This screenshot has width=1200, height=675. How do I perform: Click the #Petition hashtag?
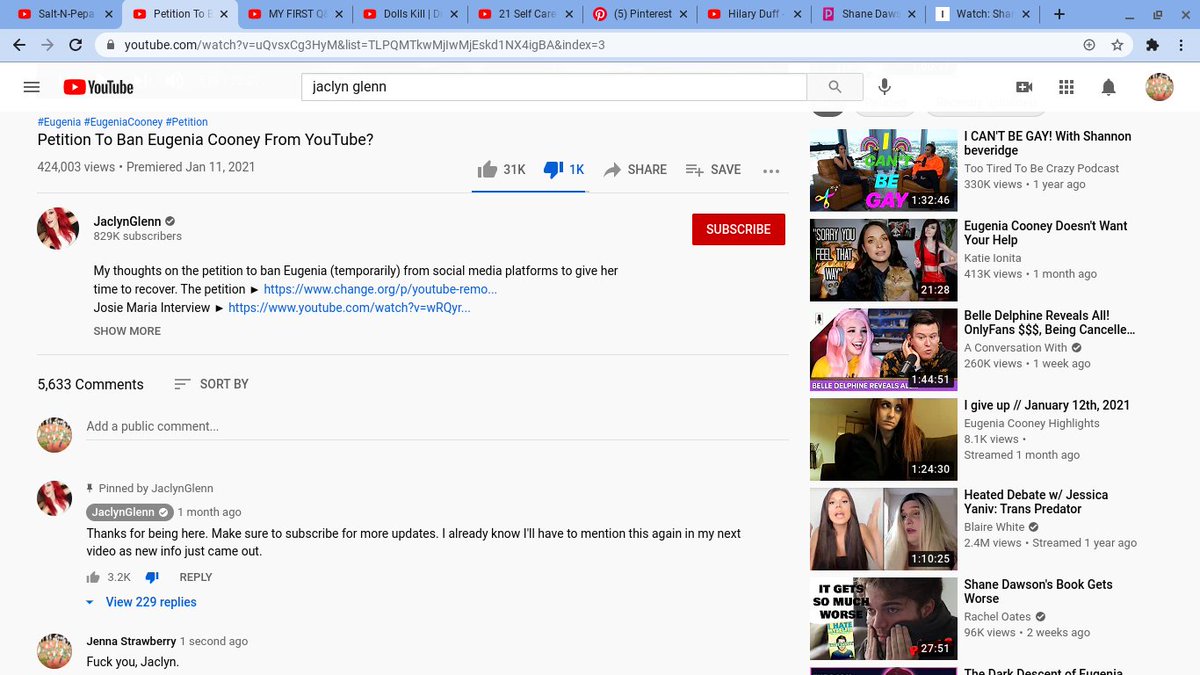tap(187, 122)
